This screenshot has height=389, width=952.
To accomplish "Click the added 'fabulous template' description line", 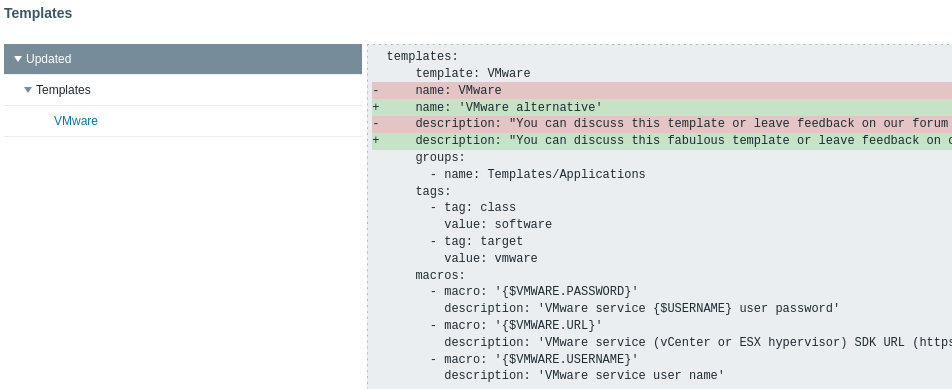I will click(662, 141).
